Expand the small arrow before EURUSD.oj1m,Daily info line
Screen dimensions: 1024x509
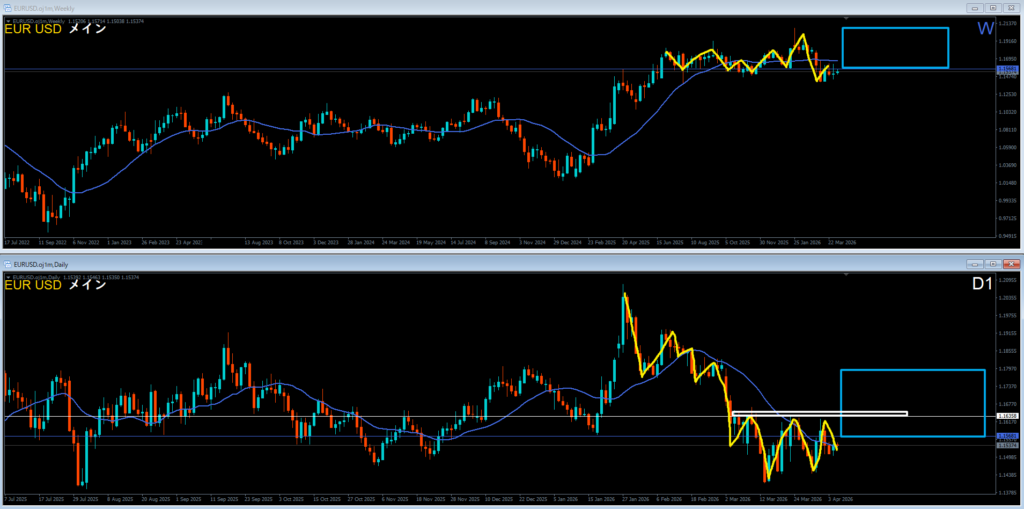coord(8,278)
